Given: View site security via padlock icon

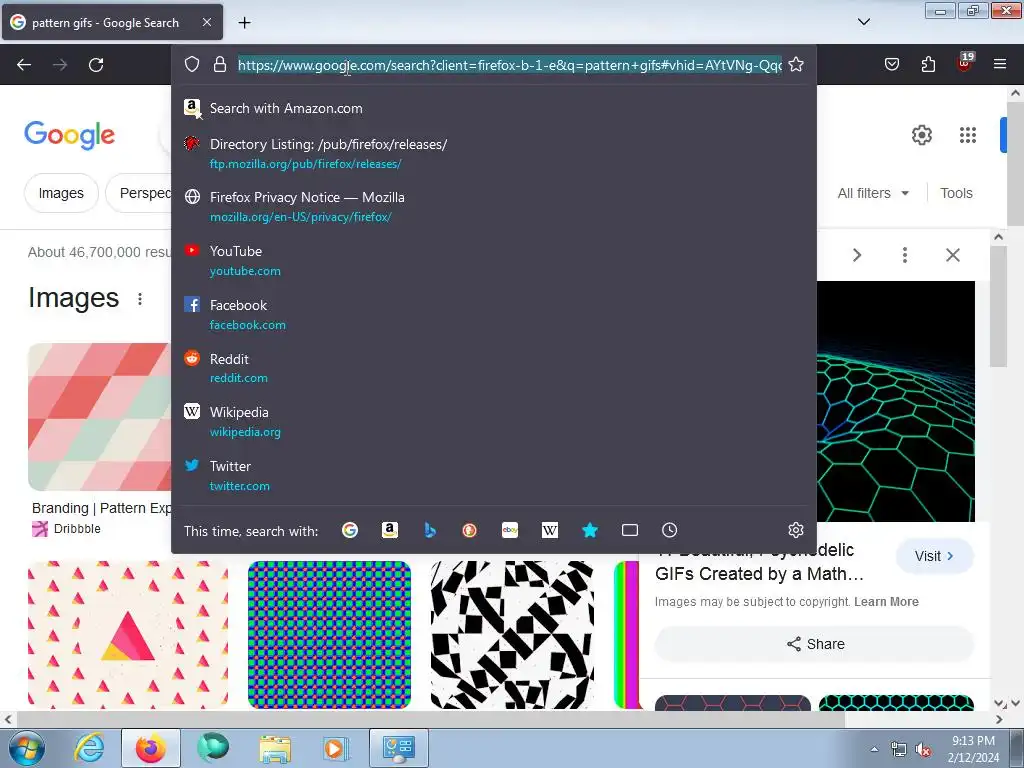Looking at the screenshot, I should coord(220,65).
